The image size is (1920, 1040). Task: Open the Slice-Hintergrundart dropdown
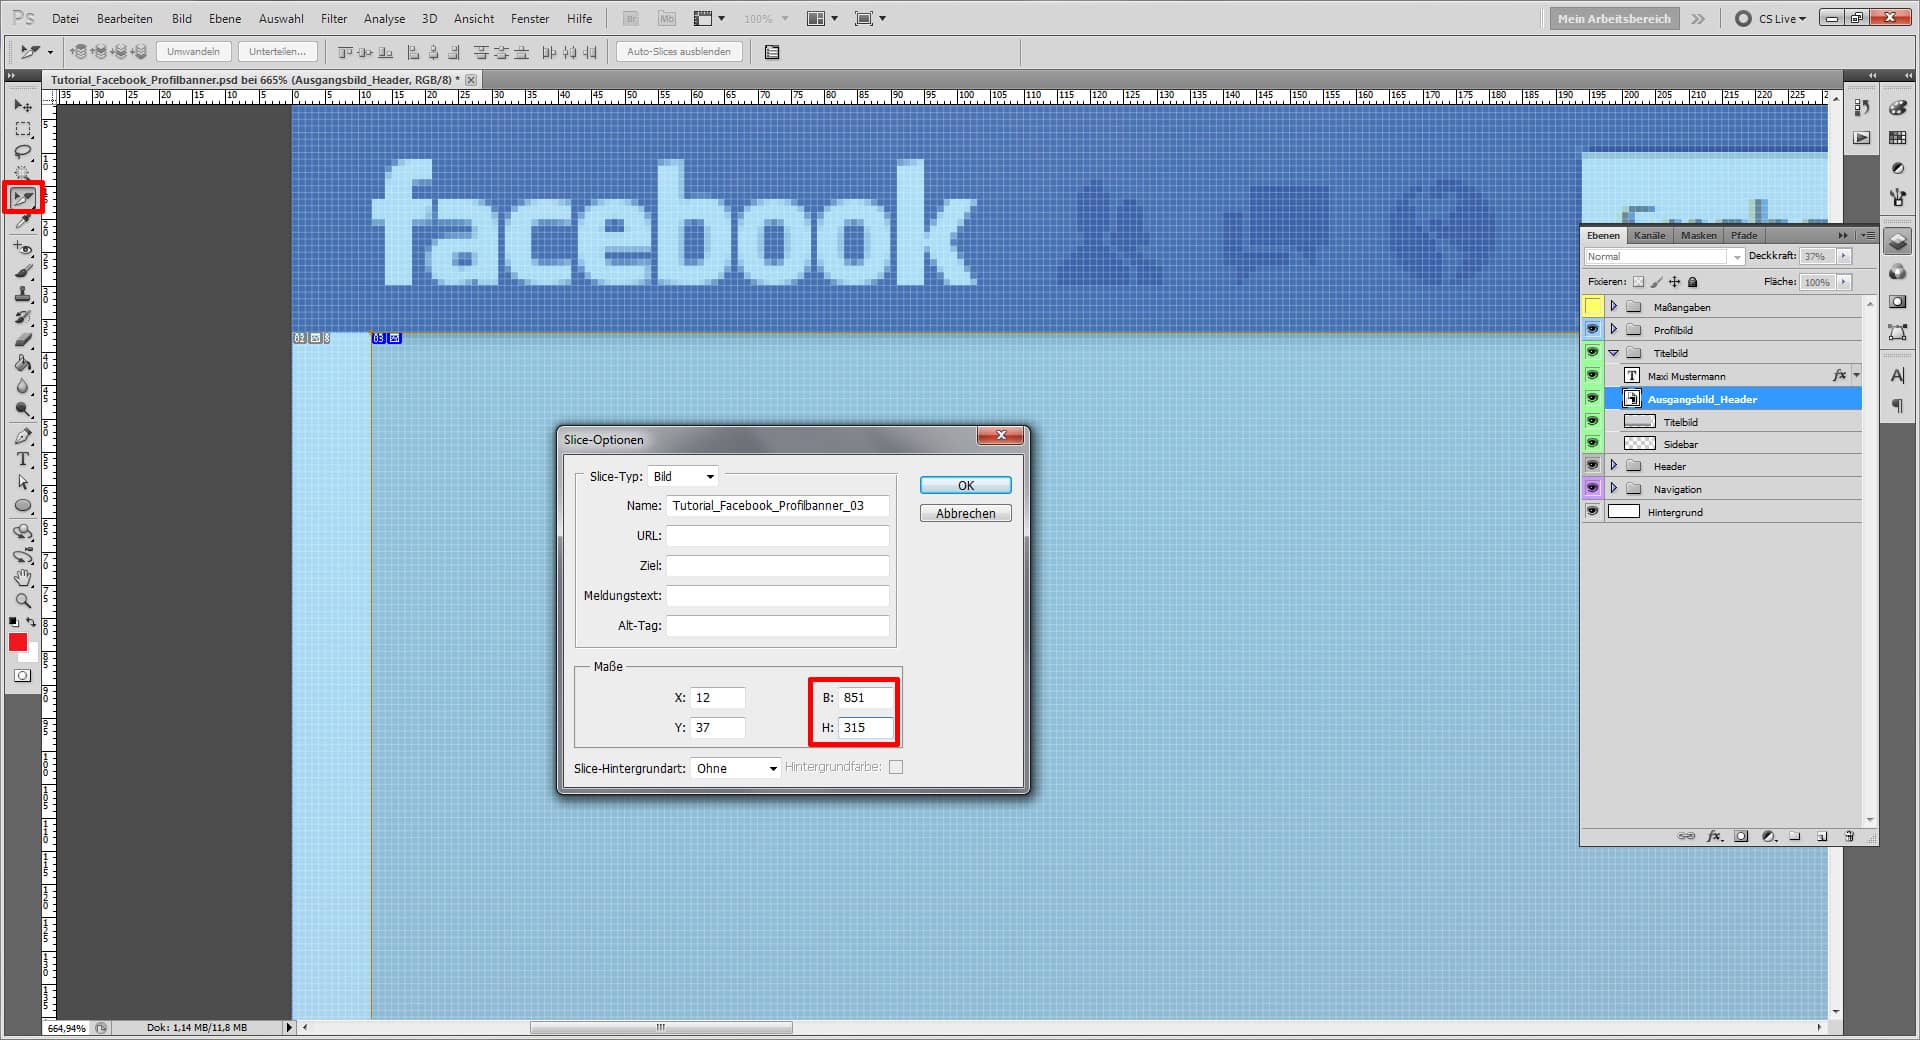(x=735, y=768)
